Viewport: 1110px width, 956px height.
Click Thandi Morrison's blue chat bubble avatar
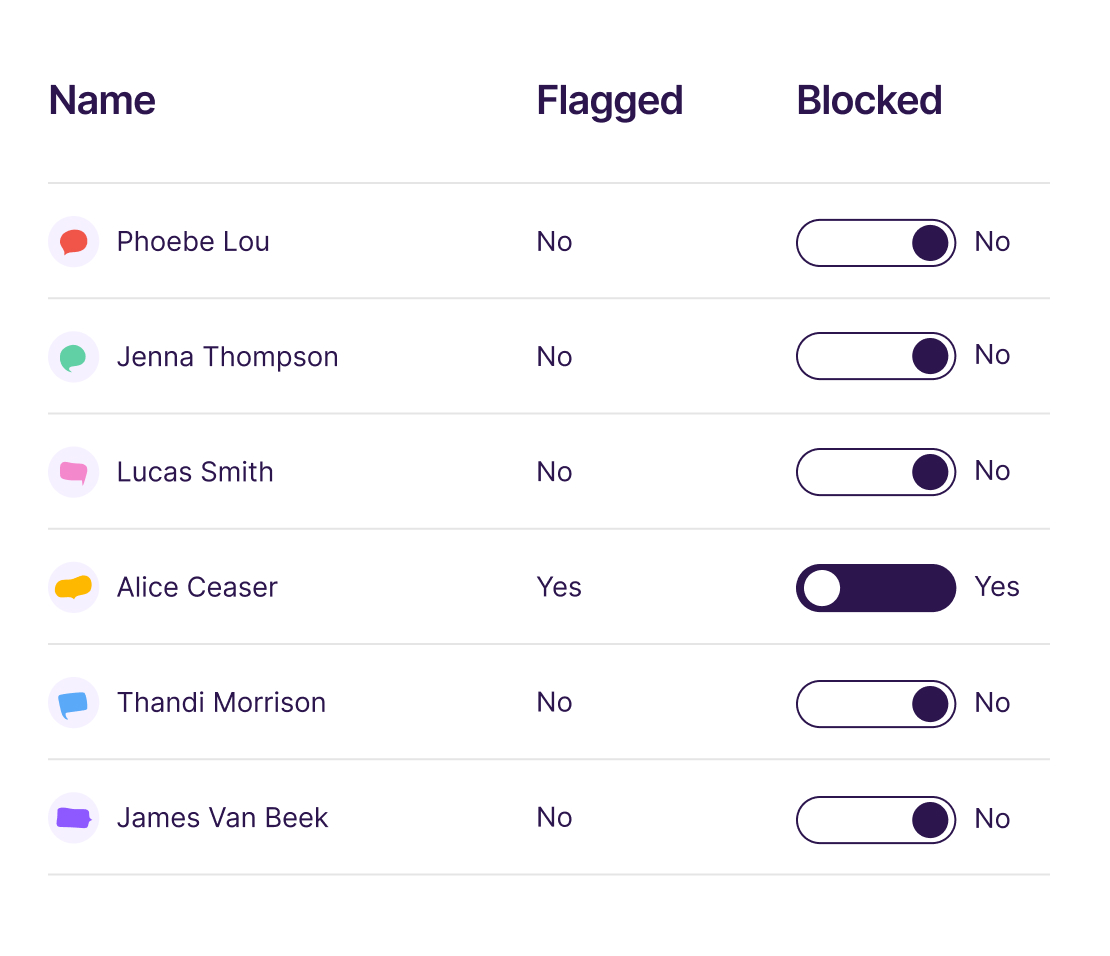74,702
